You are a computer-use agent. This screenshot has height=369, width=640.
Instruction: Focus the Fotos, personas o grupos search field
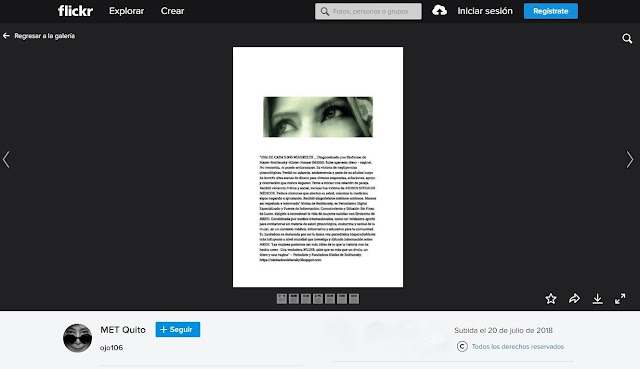[x=368, y=11]
